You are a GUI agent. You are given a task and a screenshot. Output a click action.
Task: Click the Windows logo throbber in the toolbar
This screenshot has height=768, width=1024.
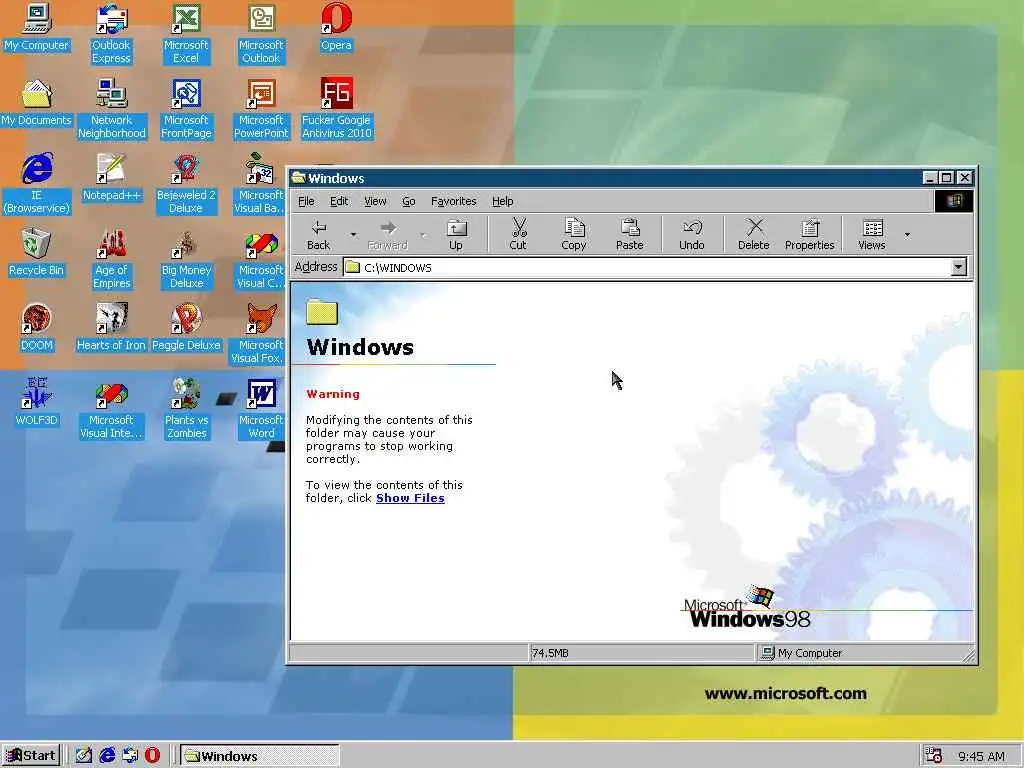(x=954, y=201)
